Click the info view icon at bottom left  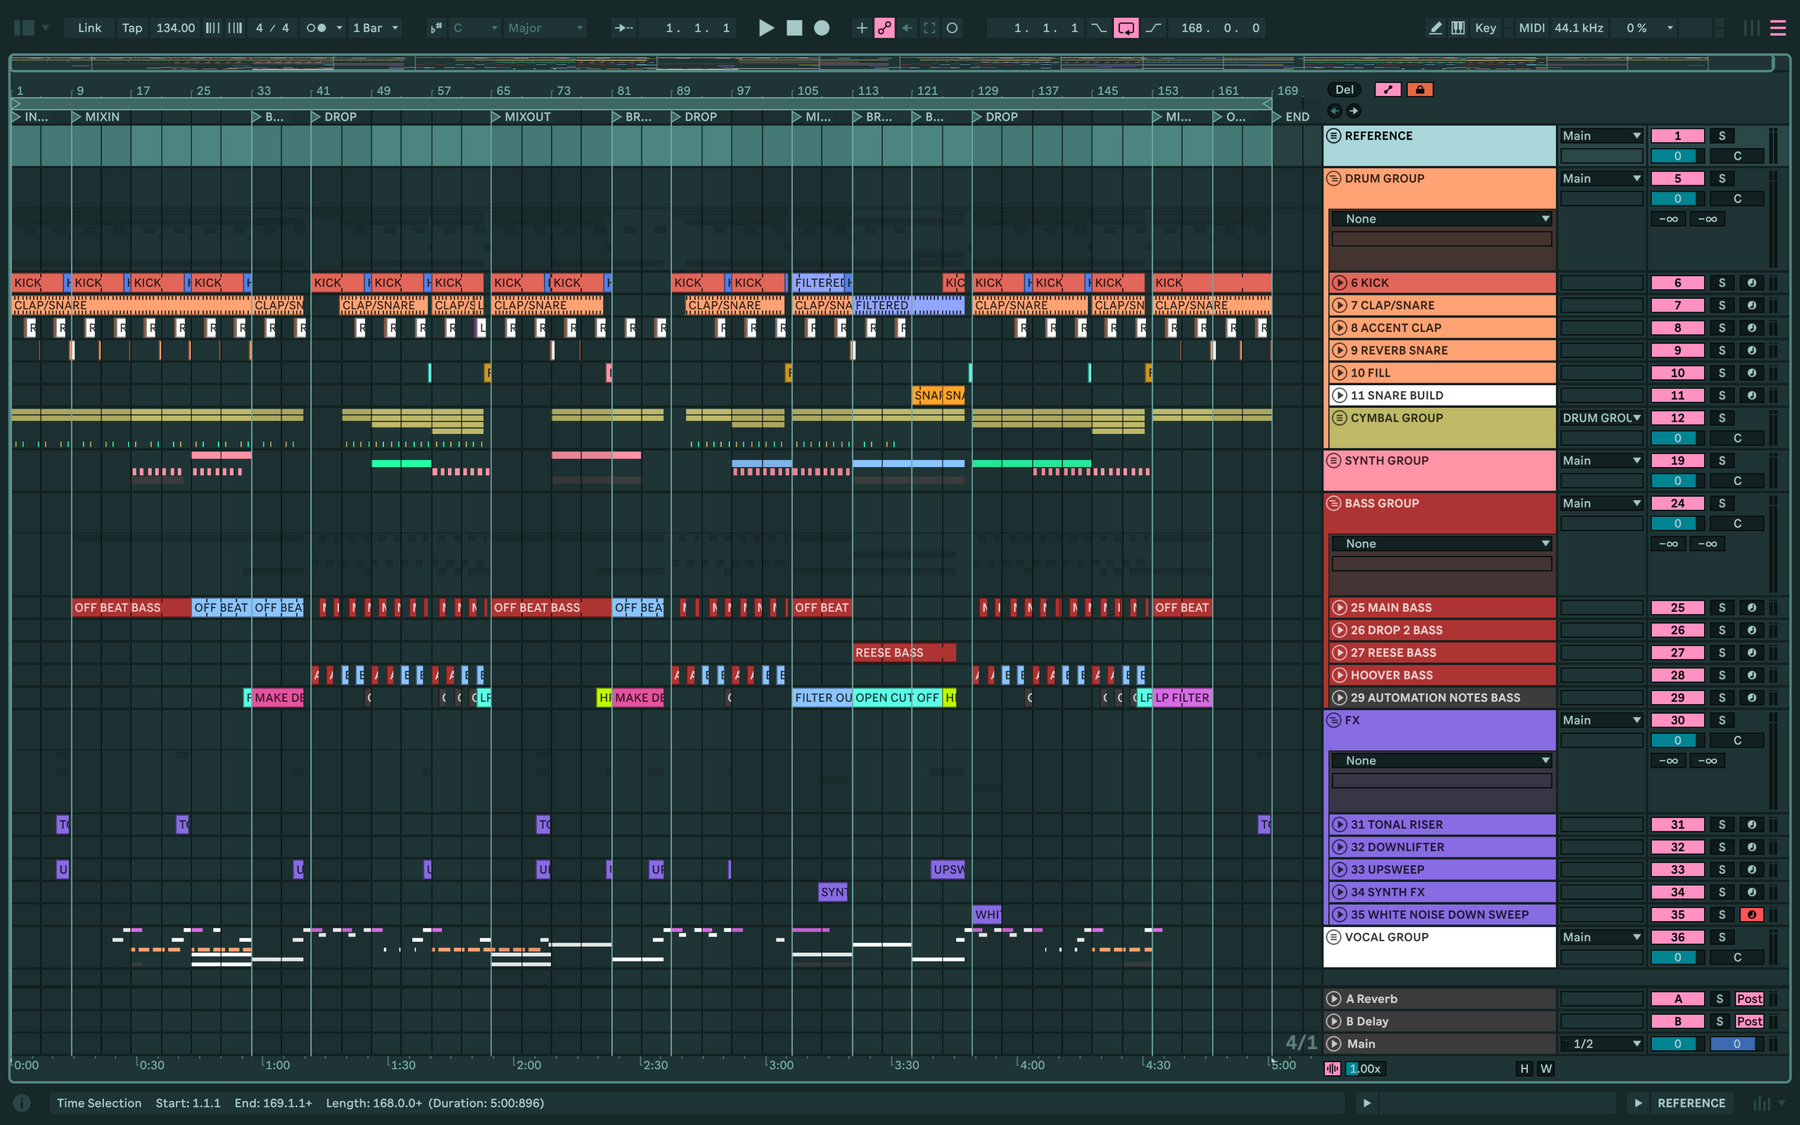(22, 1103)
